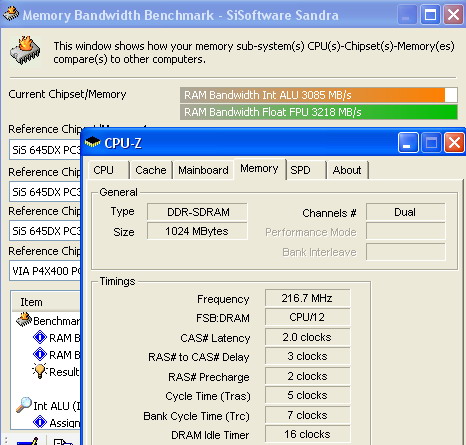Select the Channels # field showing Dual

(x=405, y=212)
